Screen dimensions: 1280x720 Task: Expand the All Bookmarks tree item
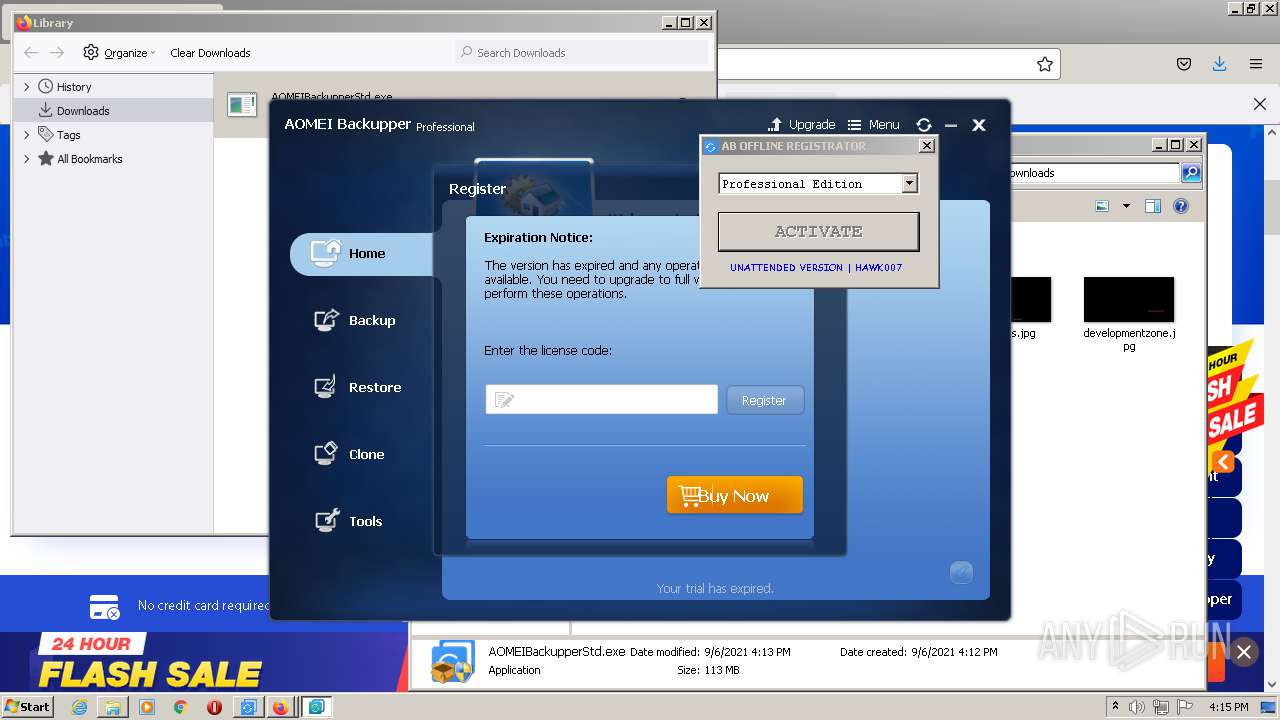pos(27,159)
